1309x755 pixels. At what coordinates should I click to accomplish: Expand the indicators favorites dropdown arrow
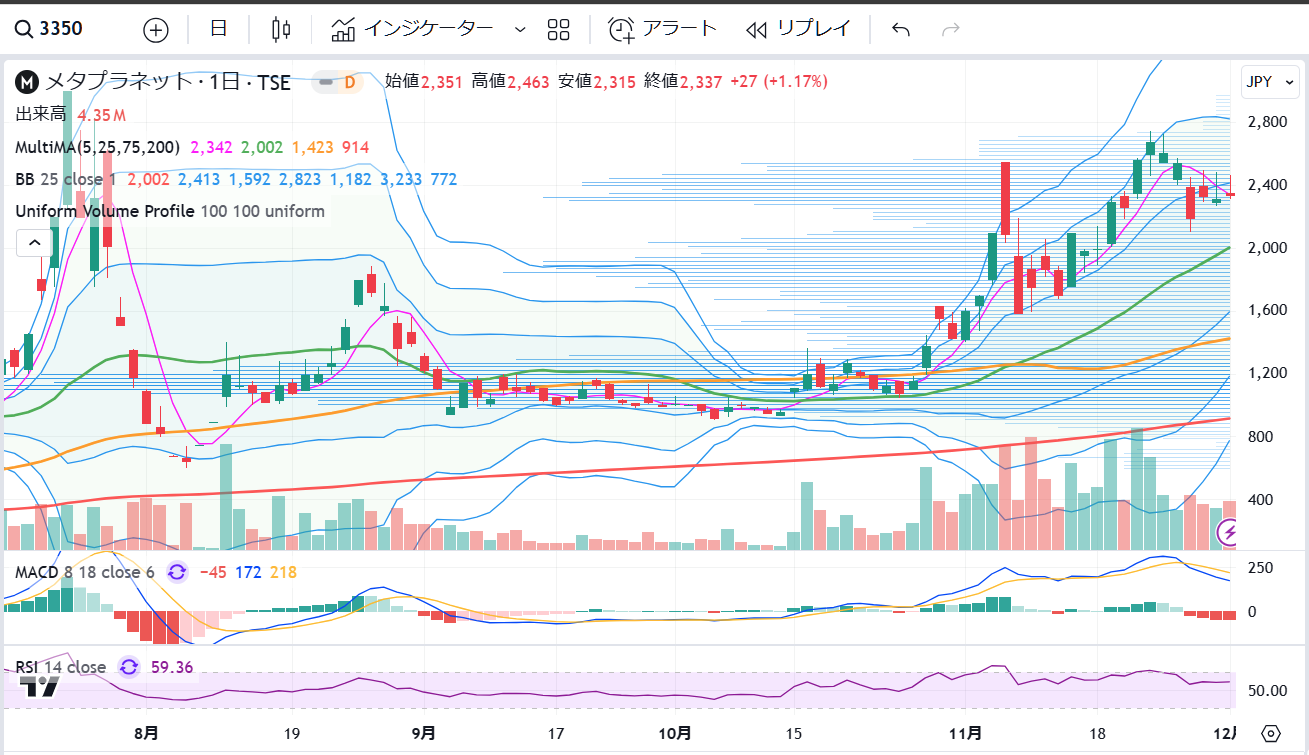(519, 29)
